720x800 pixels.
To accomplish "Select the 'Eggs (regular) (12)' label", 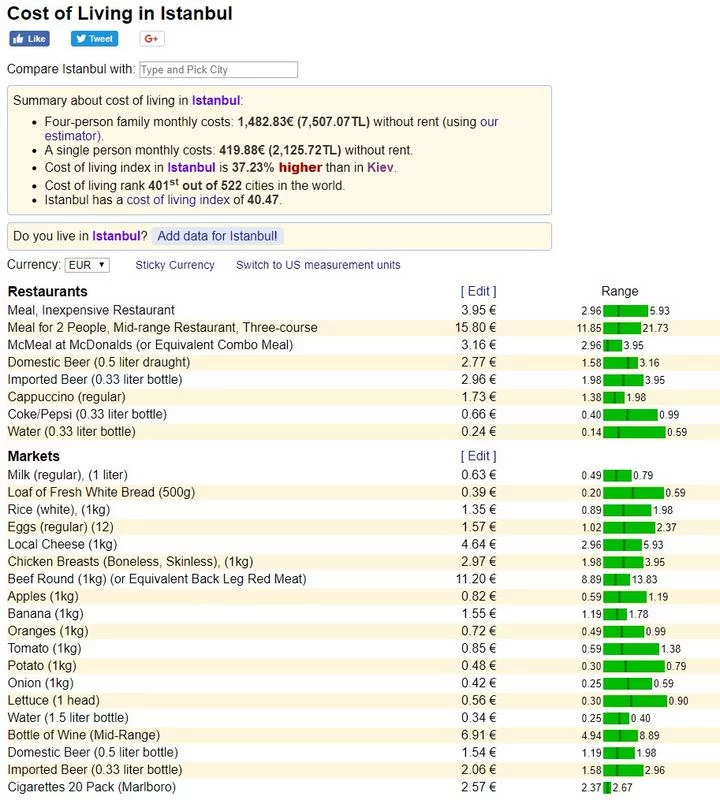I will pos(60,527).
